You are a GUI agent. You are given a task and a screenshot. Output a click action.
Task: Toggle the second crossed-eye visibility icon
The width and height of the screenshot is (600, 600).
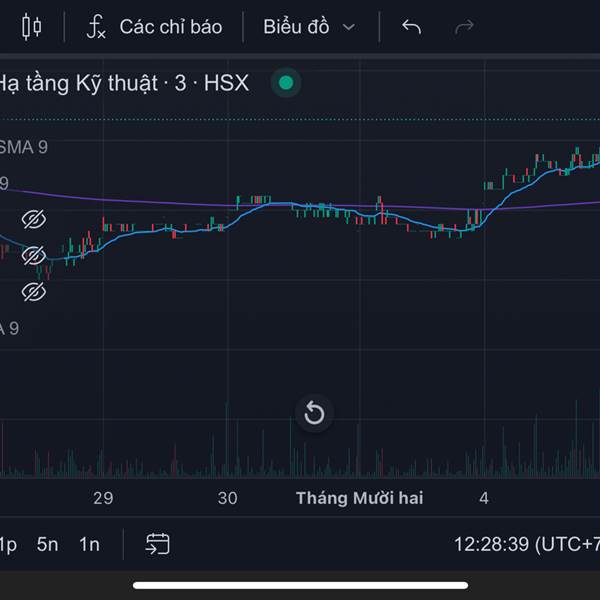point(34,255)
